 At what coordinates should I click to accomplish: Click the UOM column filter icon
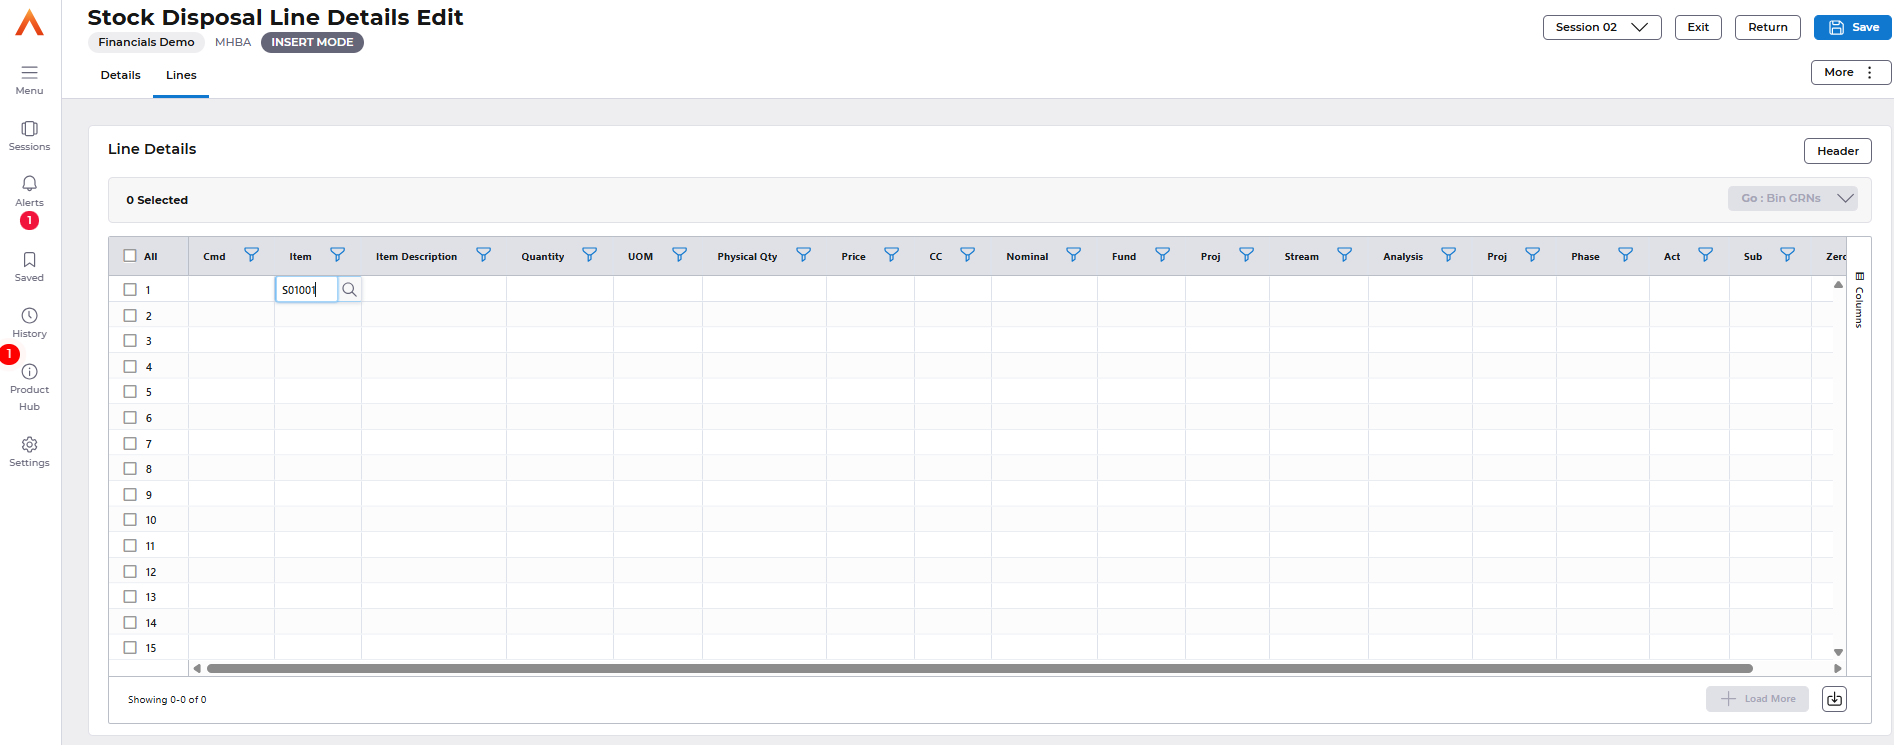(x=680, y=255)
